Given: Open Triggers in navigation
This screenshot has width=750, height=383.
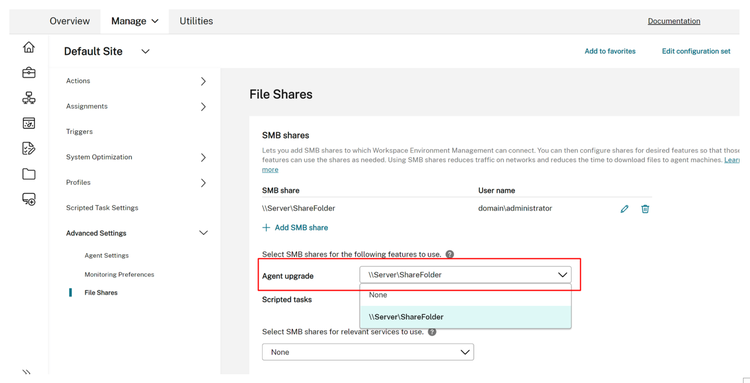Looking at the screenshot, I should click(x=79, y=131).
